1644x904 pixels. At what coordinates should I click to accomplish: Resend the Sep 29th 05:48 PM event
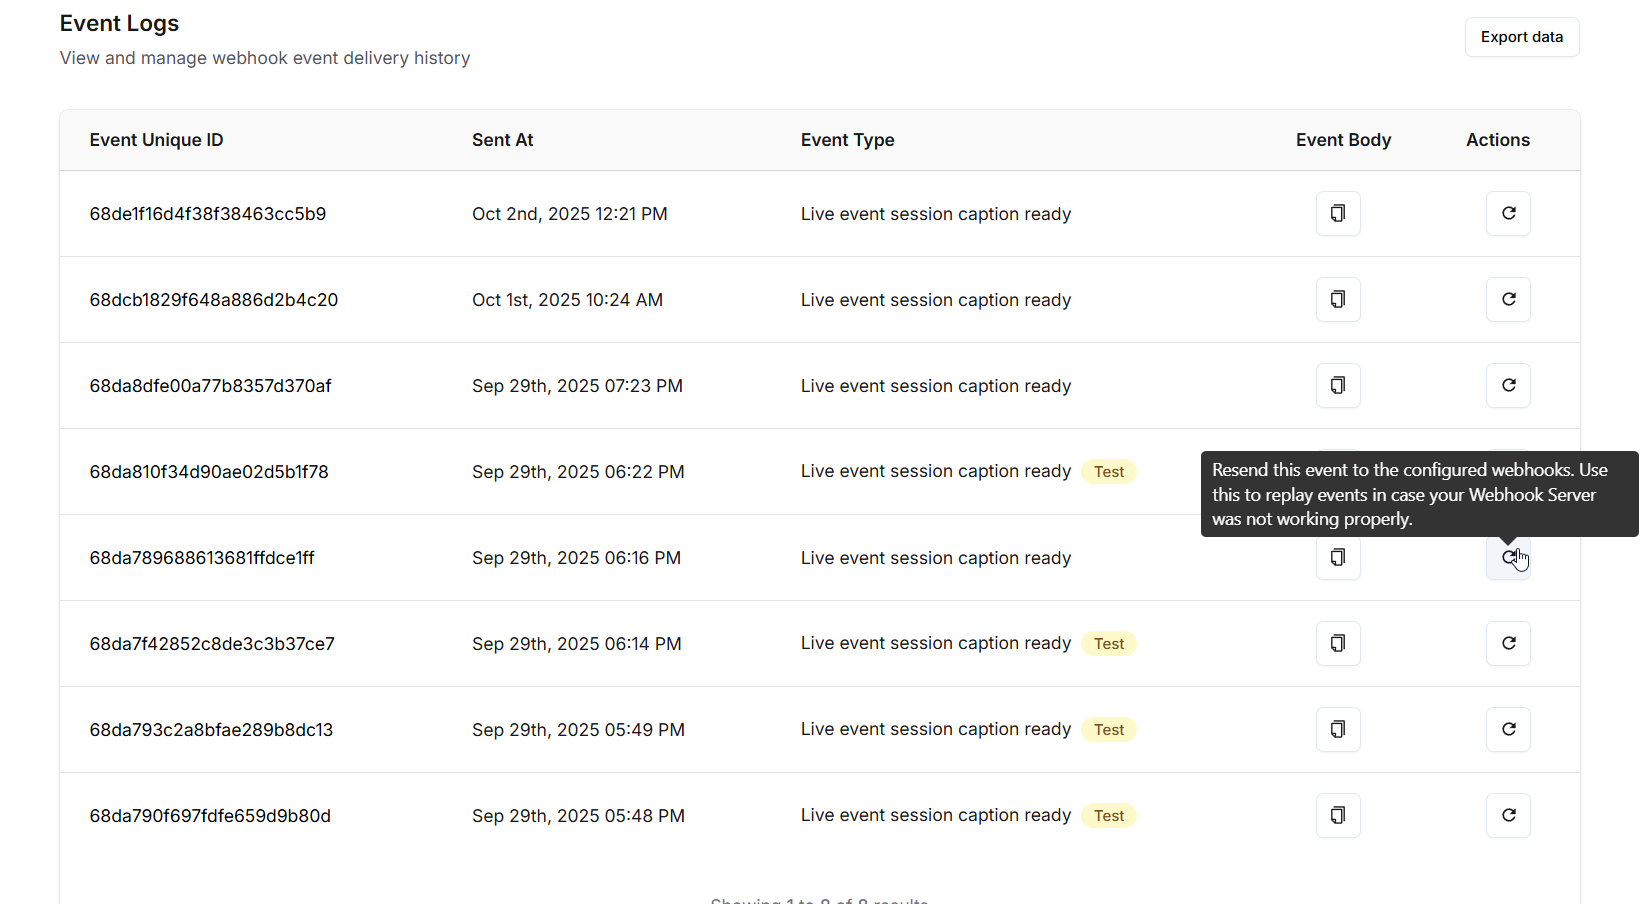pyautogui.click(x=1508, y=816)
